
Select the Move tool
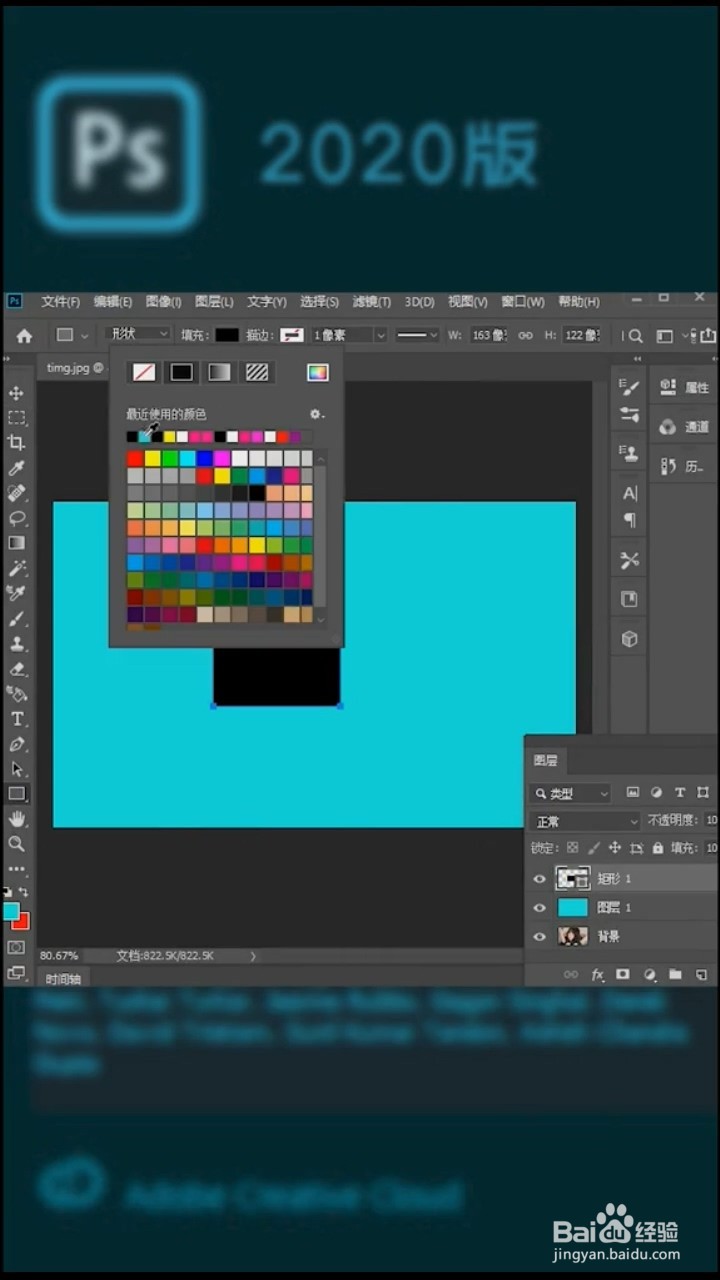16,393
